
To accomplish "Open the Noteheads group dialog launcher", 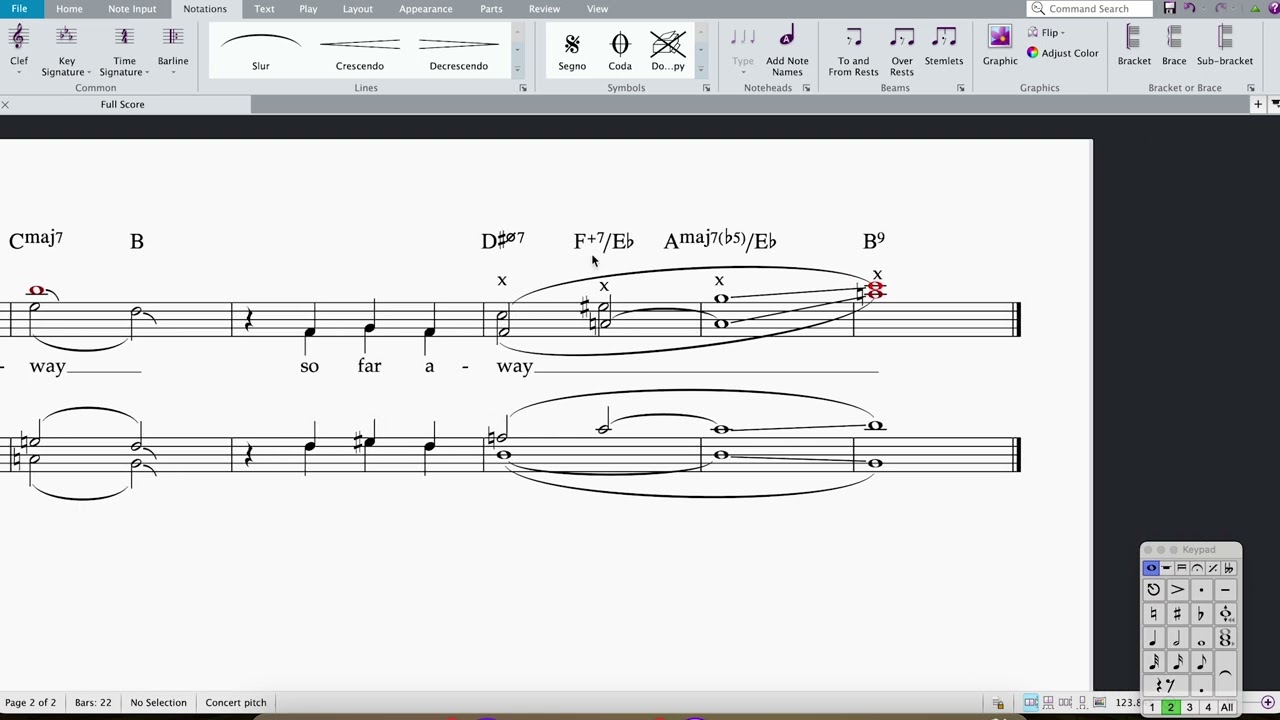I will 806,88.
